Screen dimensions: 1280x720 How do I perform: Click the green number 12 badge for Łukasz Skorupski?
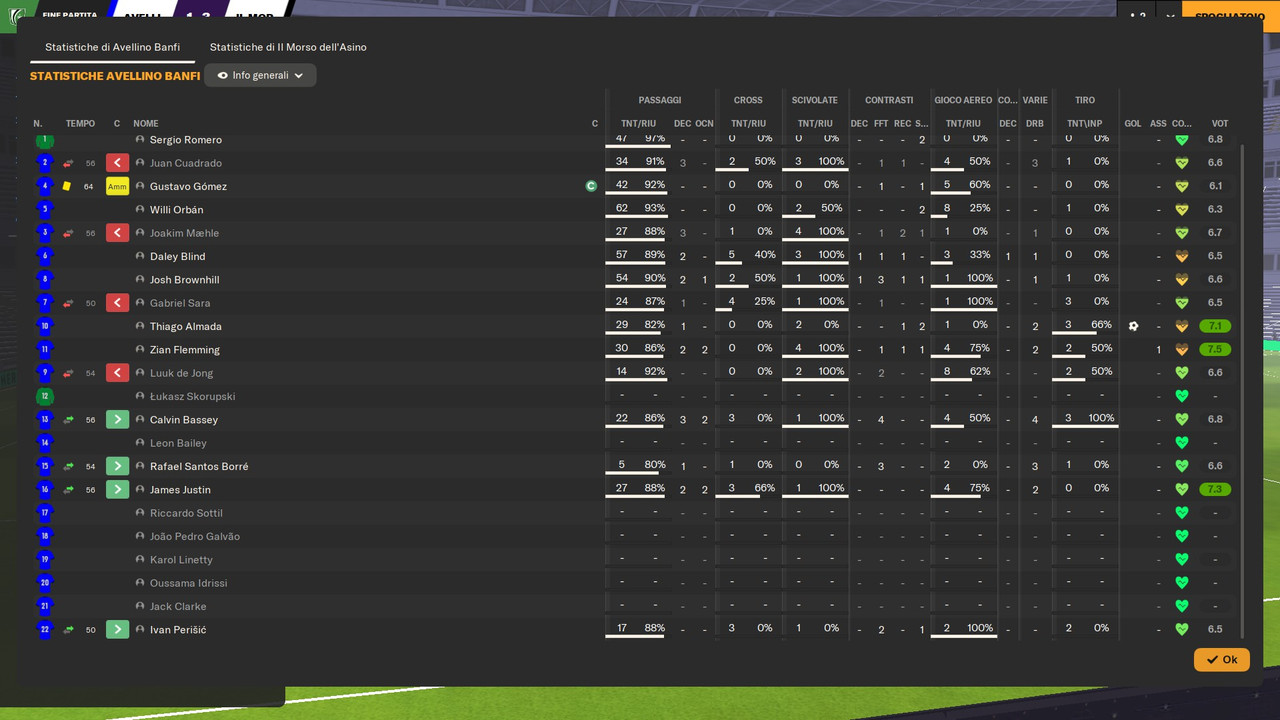(x=44, y=396)
